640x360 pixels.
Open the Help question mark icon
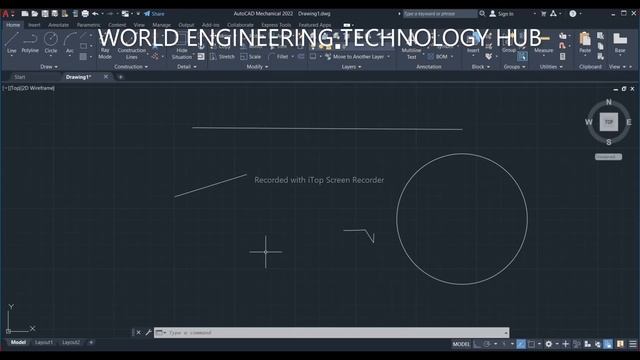click(573, 13)
